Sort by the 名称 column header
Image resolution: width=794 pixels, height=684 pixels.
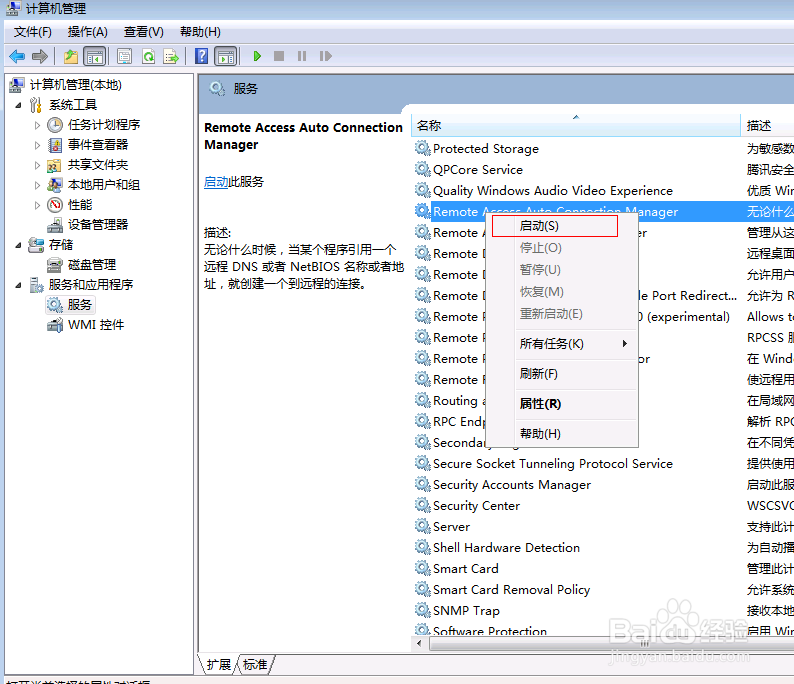(x=576, y=126)
